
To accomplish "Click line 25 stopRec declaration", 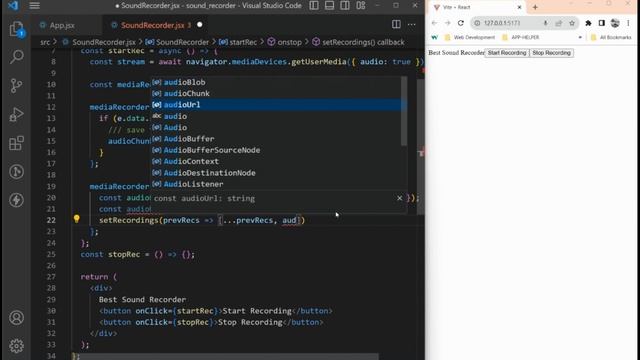I will (138, 254).
